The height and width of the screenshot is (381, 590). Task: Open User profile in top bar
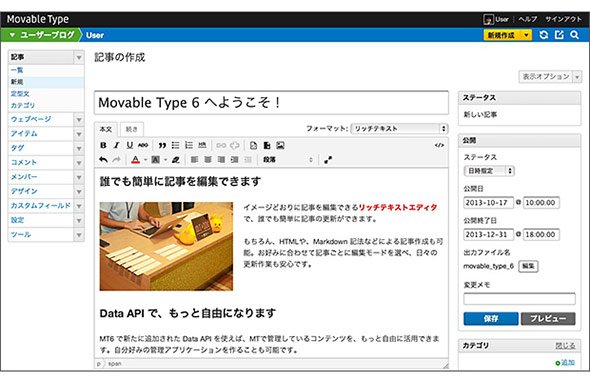(x=496, y=19)
